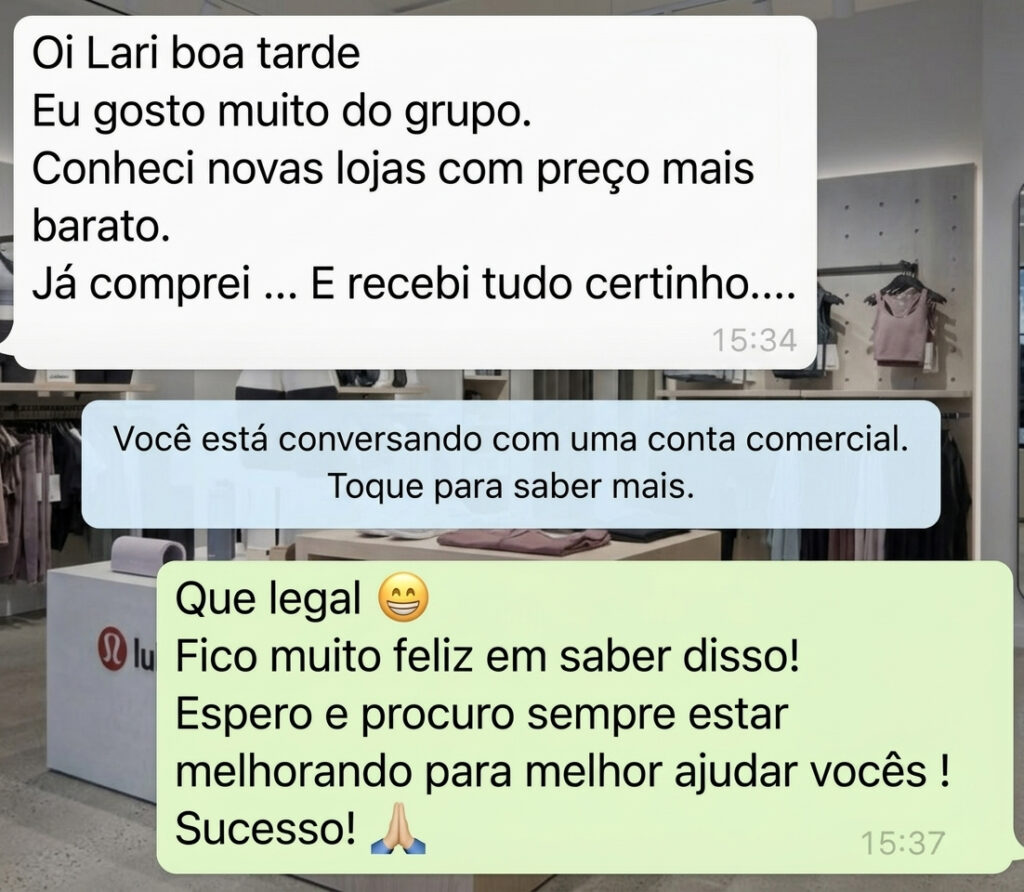Tap the grinning emoji after "Que legal"

tap(404, 598)
